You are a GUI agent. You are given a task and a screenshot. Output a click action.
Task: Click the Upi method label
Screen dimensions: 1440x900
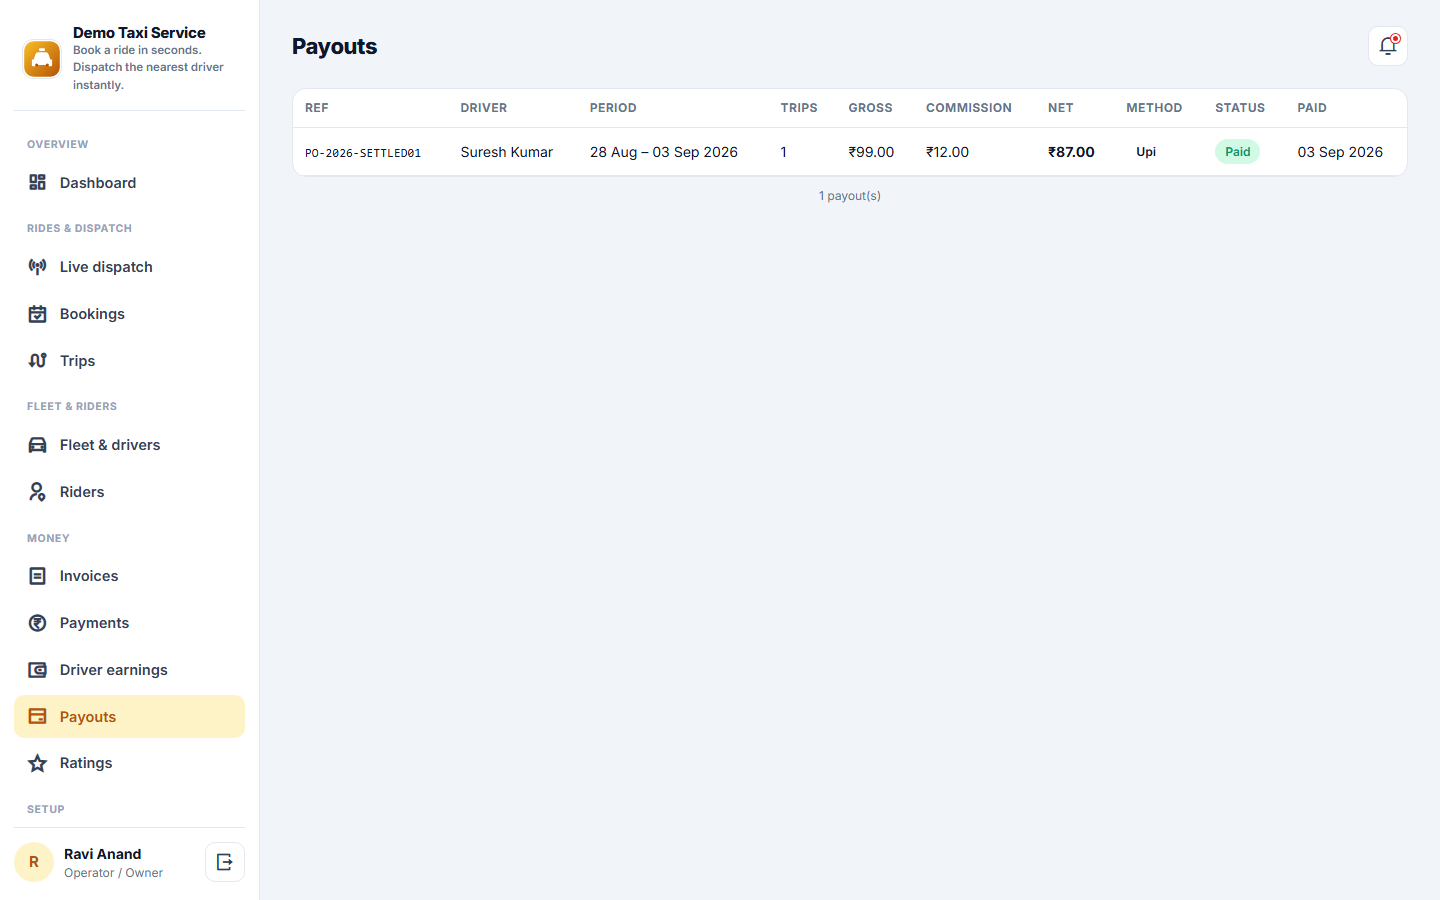click(1146, 152)
